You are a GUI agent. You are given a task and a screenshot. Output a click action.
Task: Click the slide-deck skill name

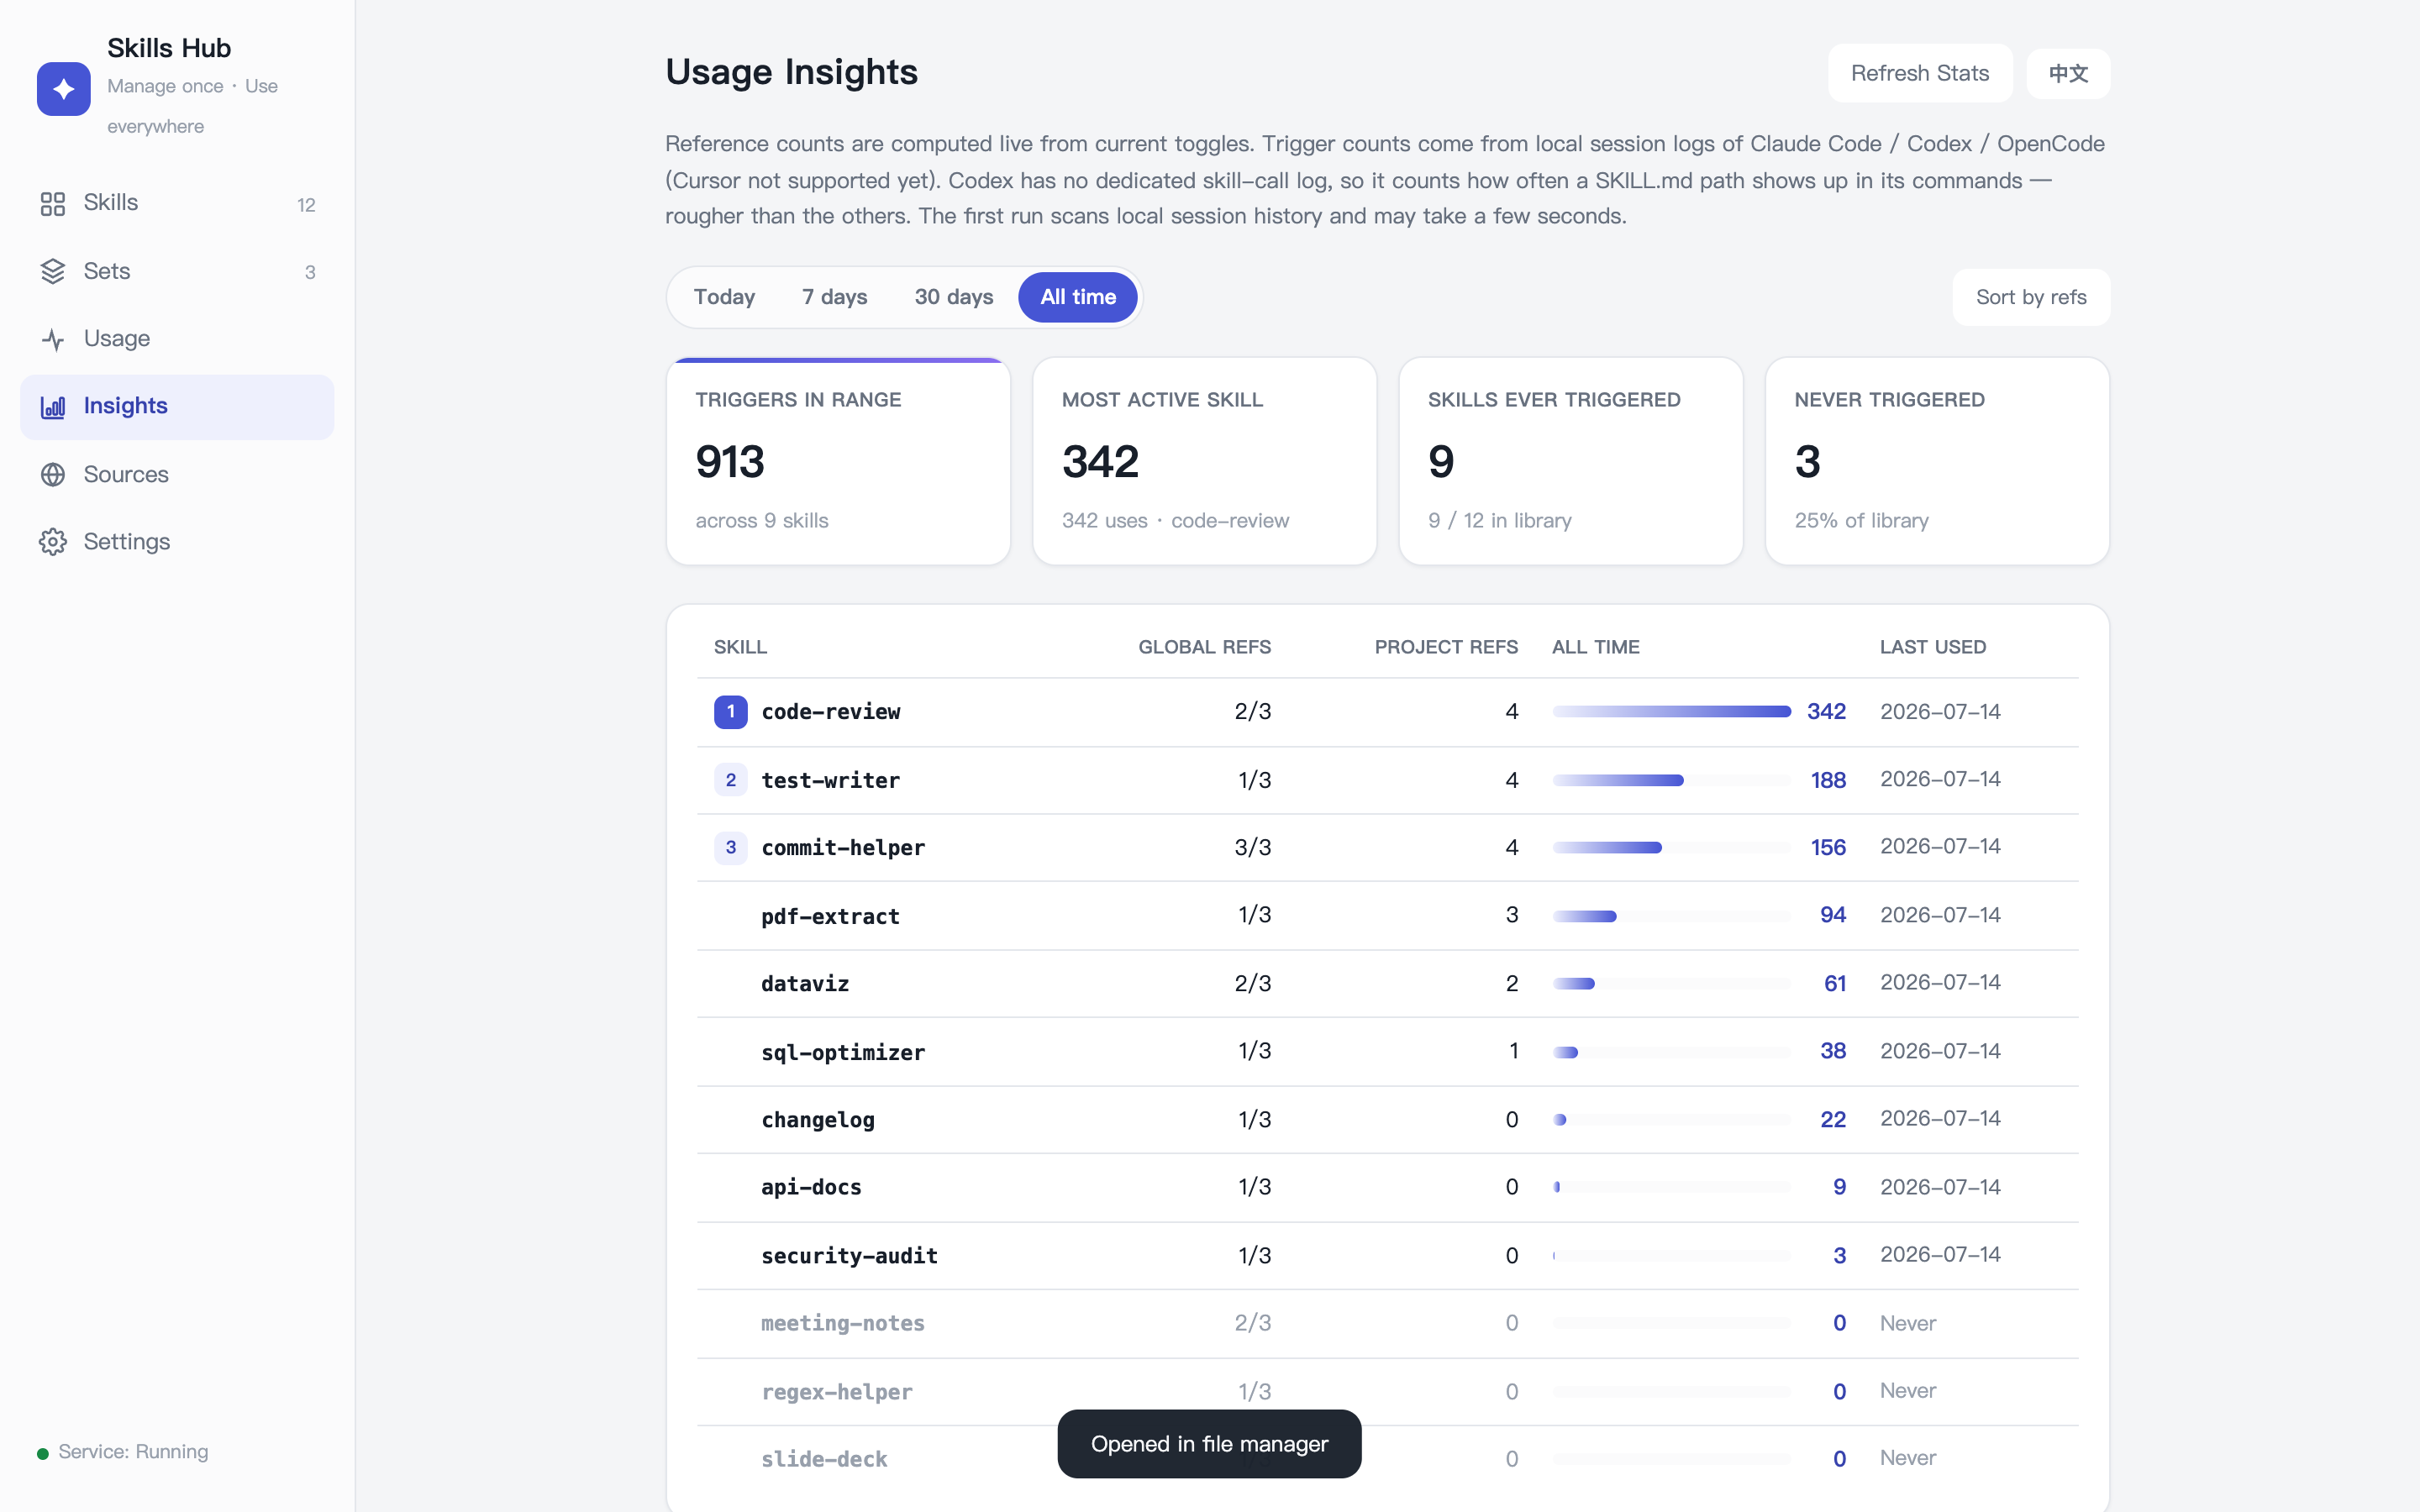(x=824, y=1459)
